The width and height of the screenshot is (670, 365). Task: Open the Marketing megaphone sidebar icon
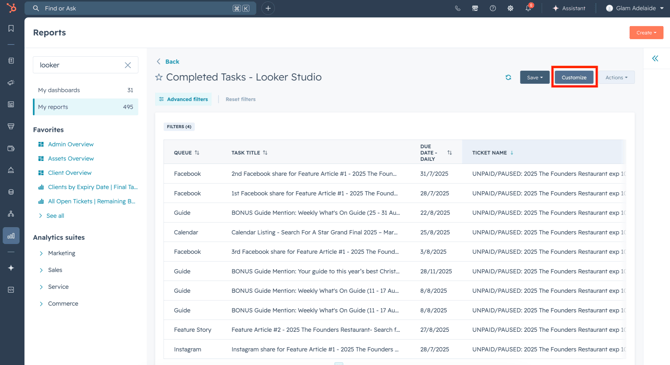[11, 82]
